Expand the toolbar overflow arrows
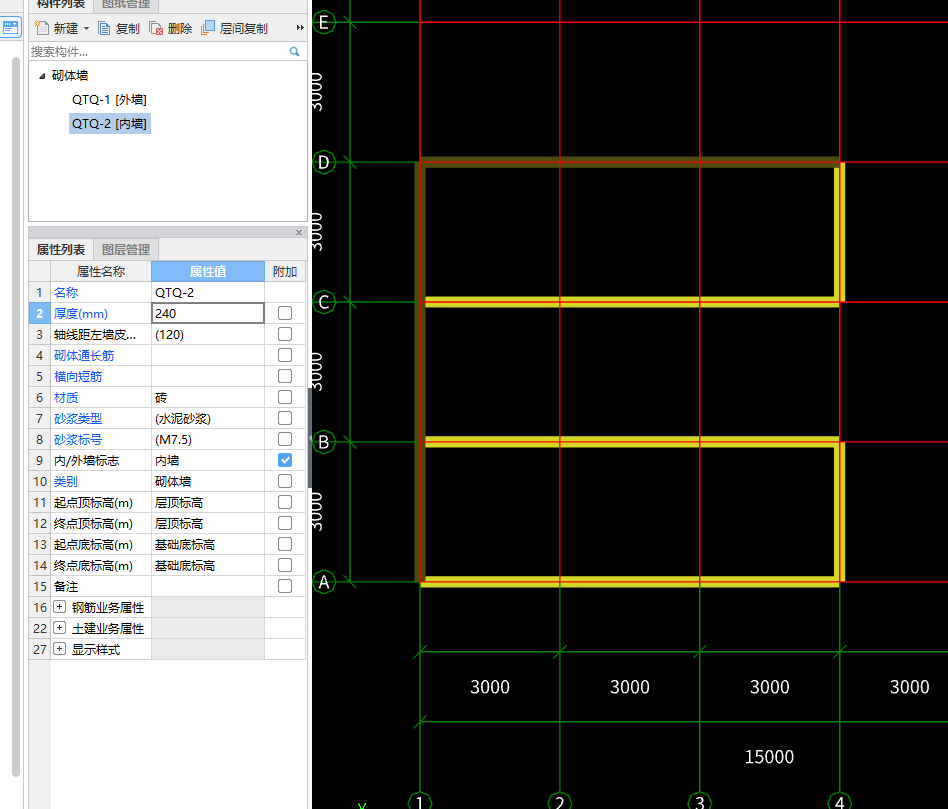The width and height of the screenshot is (948, 809). (x=300, y=28)
